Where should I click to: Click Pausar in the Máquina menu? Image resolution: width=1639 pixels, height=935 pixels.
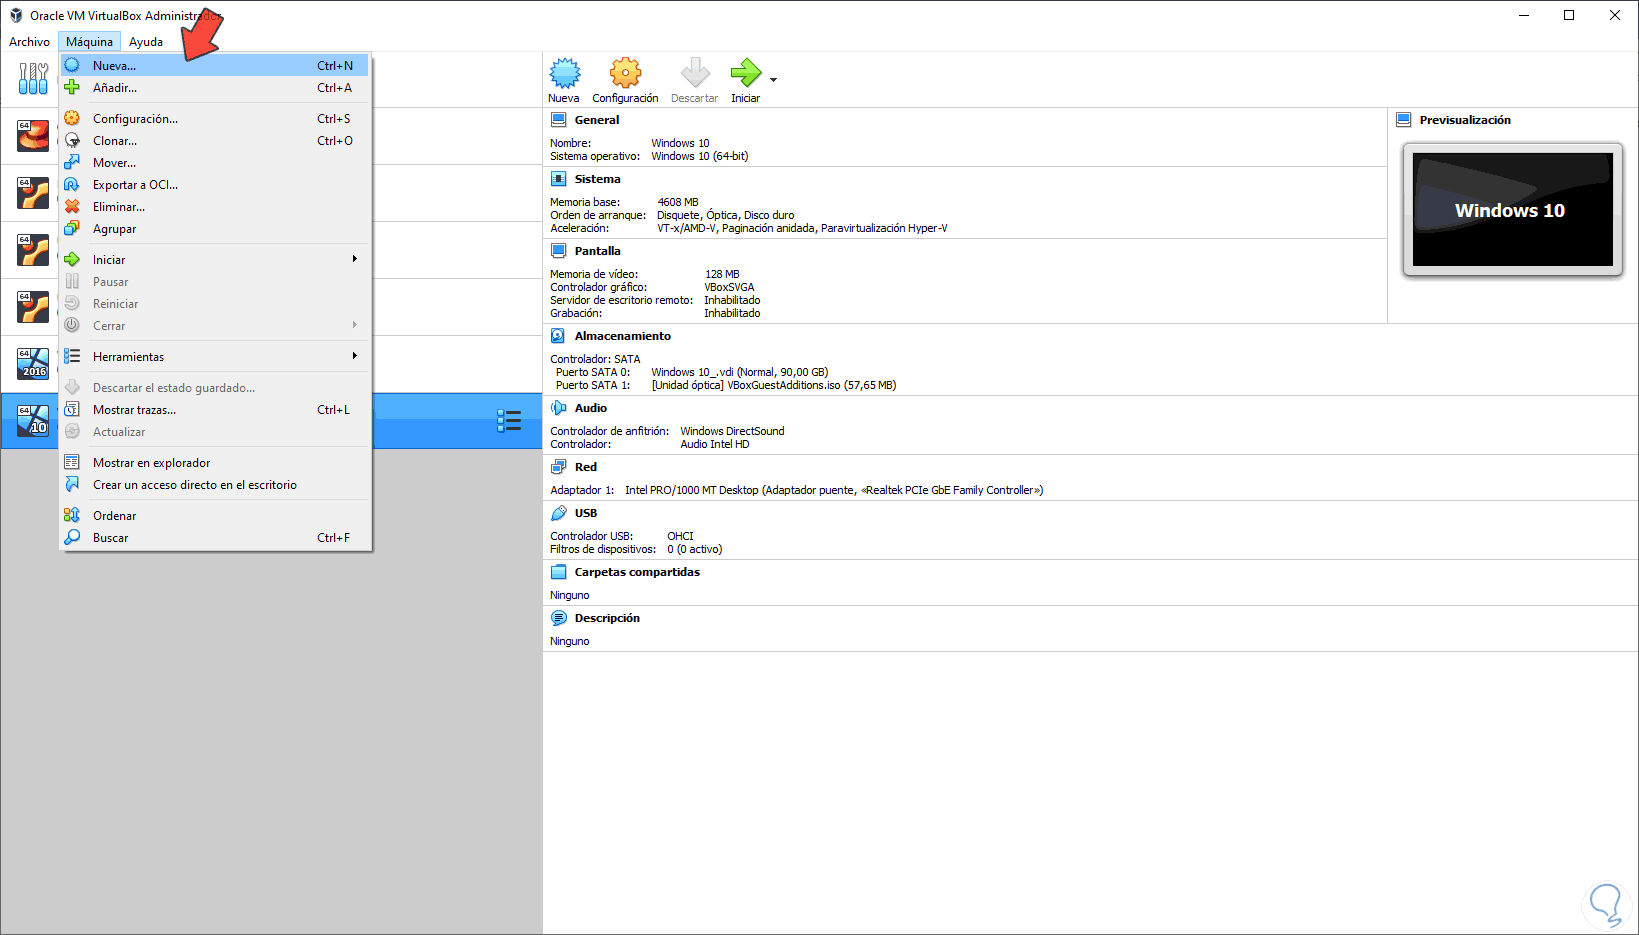coord(214,282)
